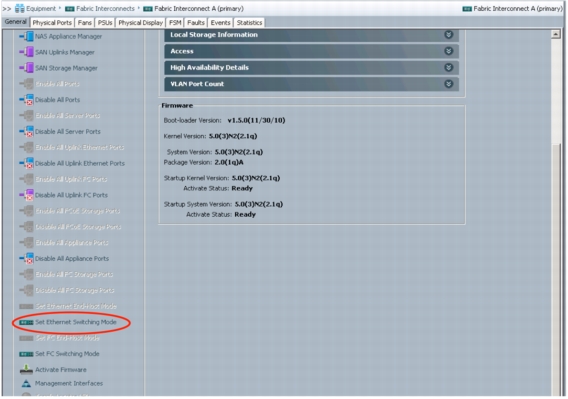The width and height of the screenshot is (568, 399).
Task: Click the grayed Enable All Ports icon
Action: (26, 84)
